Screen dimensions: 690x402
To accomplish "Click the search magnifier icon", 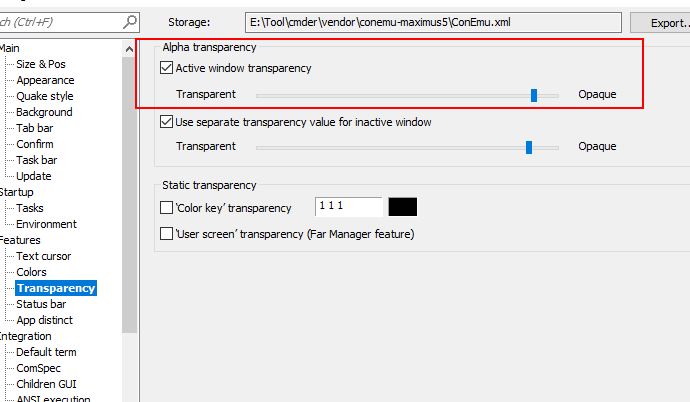I will pos(131,22).
